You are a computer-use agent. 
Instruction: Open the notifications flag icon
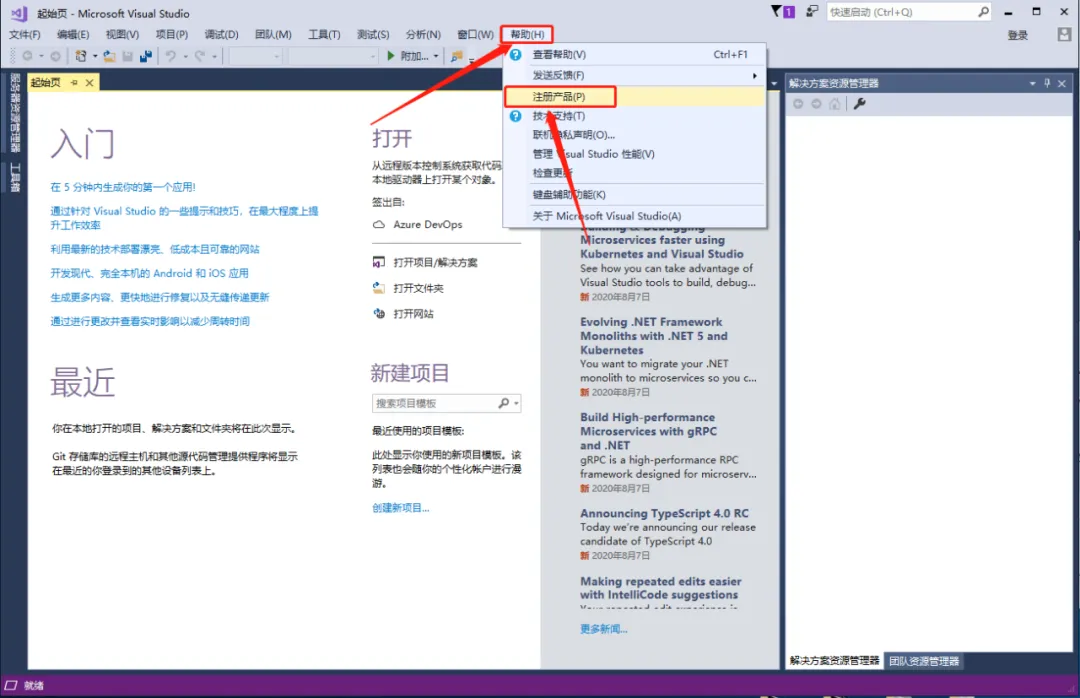[776, 11]
